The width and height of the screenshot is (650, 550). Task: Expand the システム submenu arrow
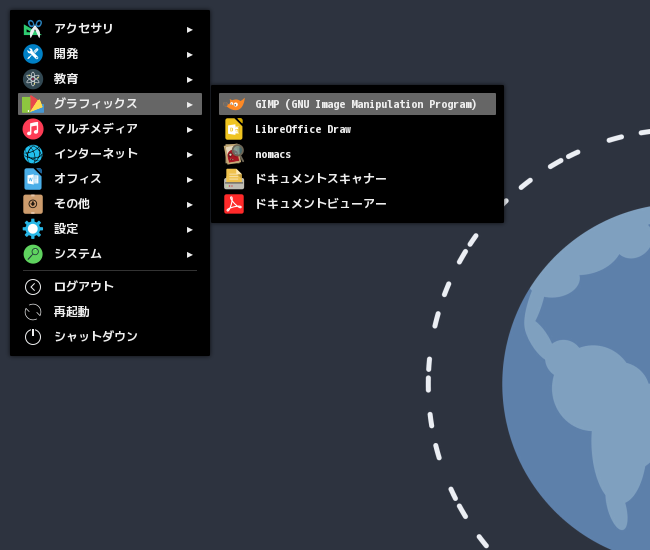pos(189,254)
